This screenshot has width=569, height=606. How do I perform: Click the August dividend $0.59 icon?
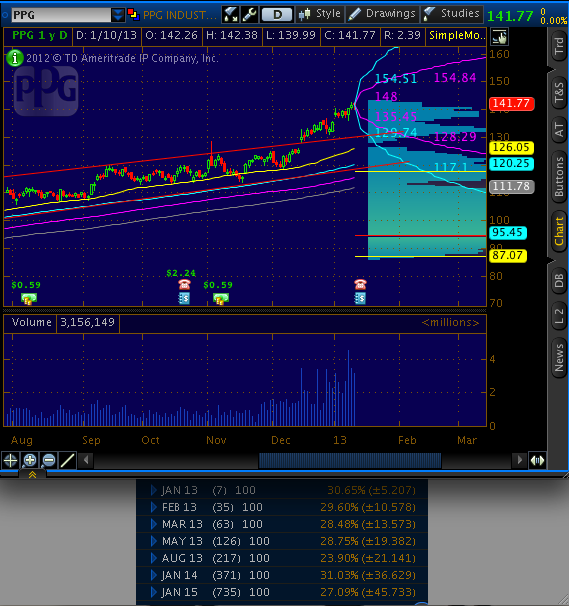pos(29,299)
